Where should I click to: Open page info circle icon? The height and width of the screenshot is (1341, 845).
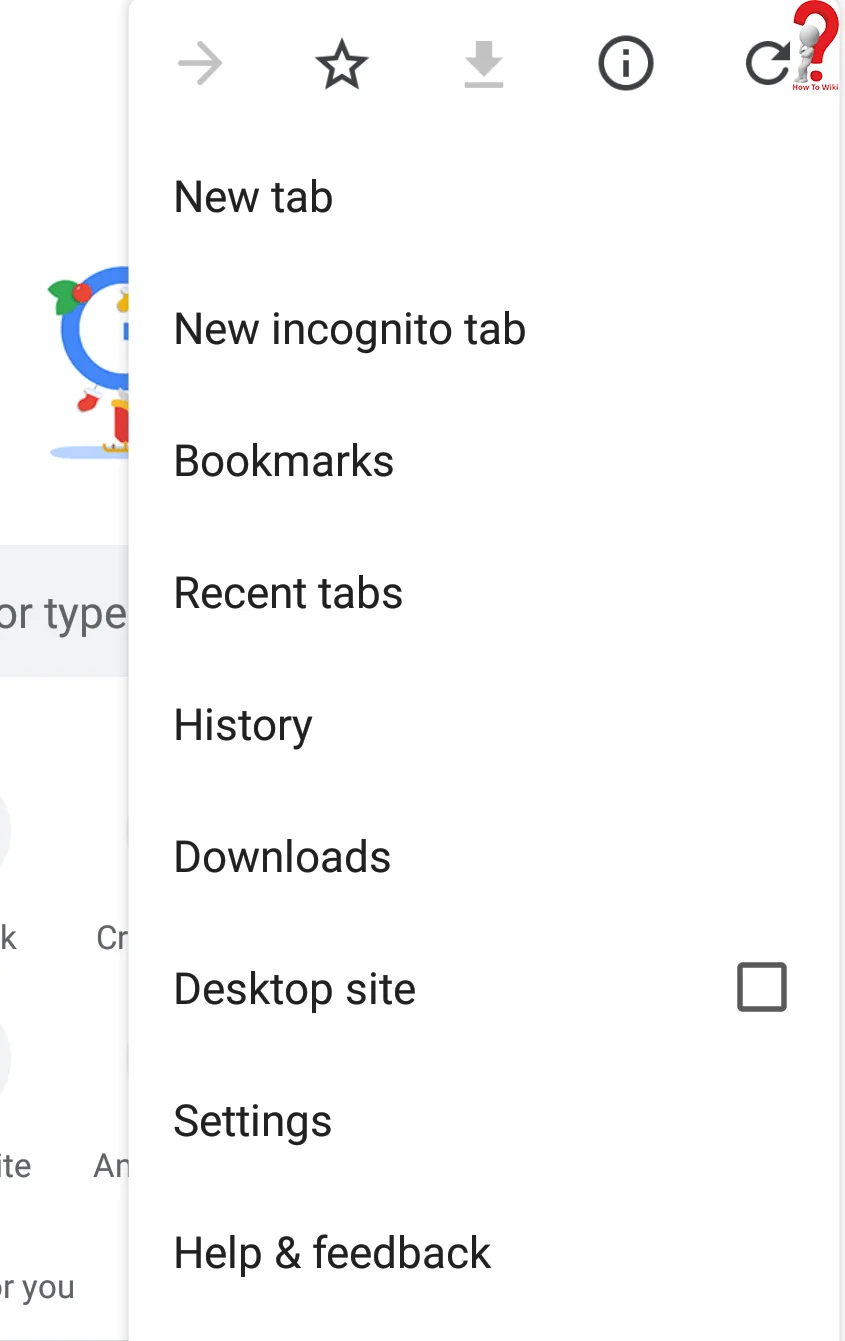[626, 66]
